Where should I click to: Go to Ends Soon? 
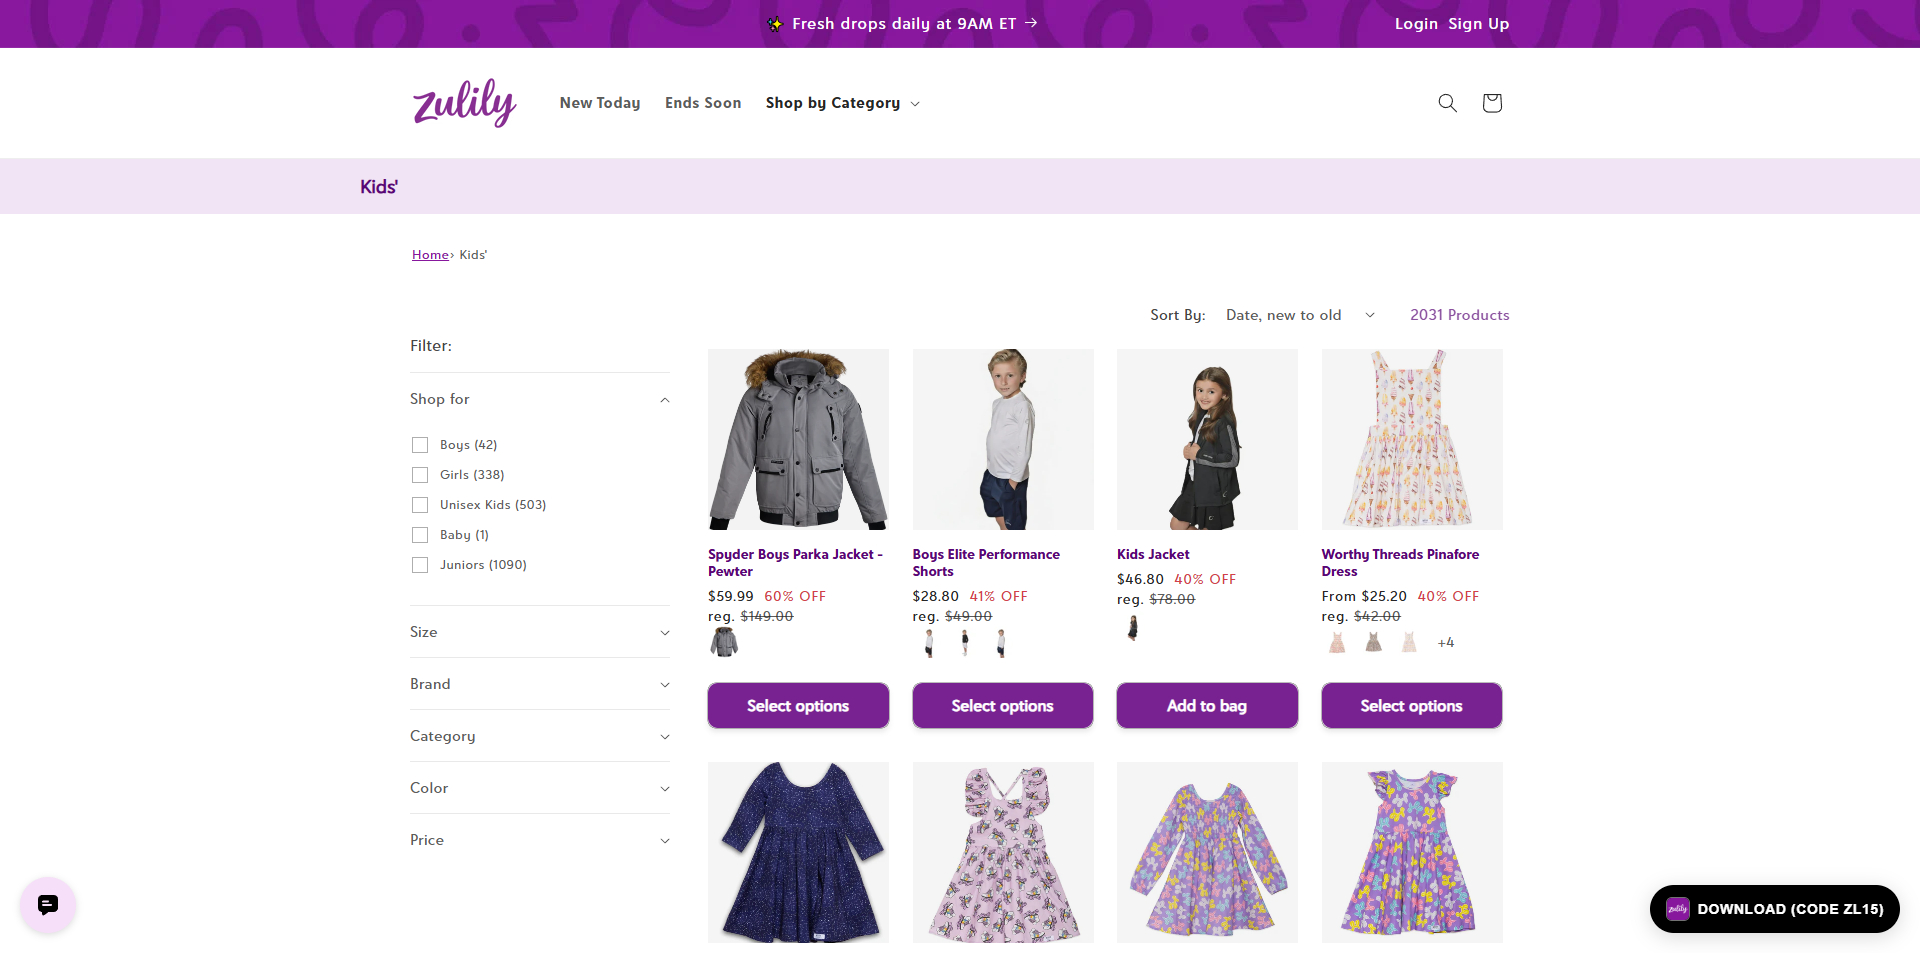[703, 103]
